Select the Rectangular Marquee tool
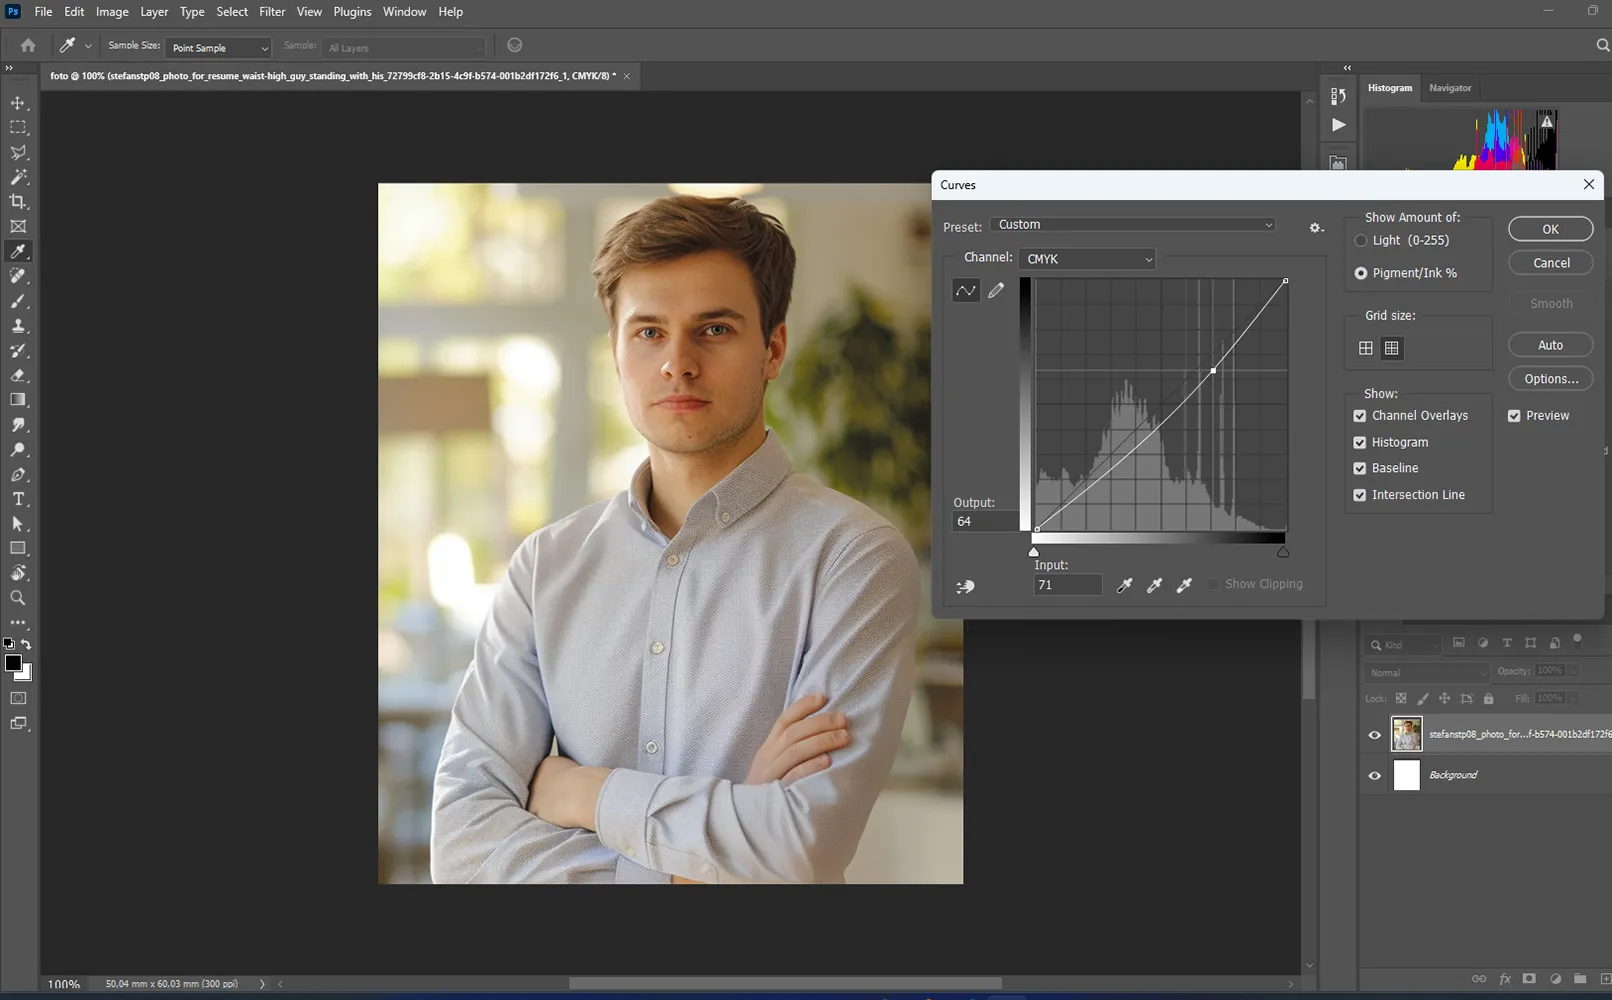1612x1000 pixels. pyautogui.click(x=18, y=128)
